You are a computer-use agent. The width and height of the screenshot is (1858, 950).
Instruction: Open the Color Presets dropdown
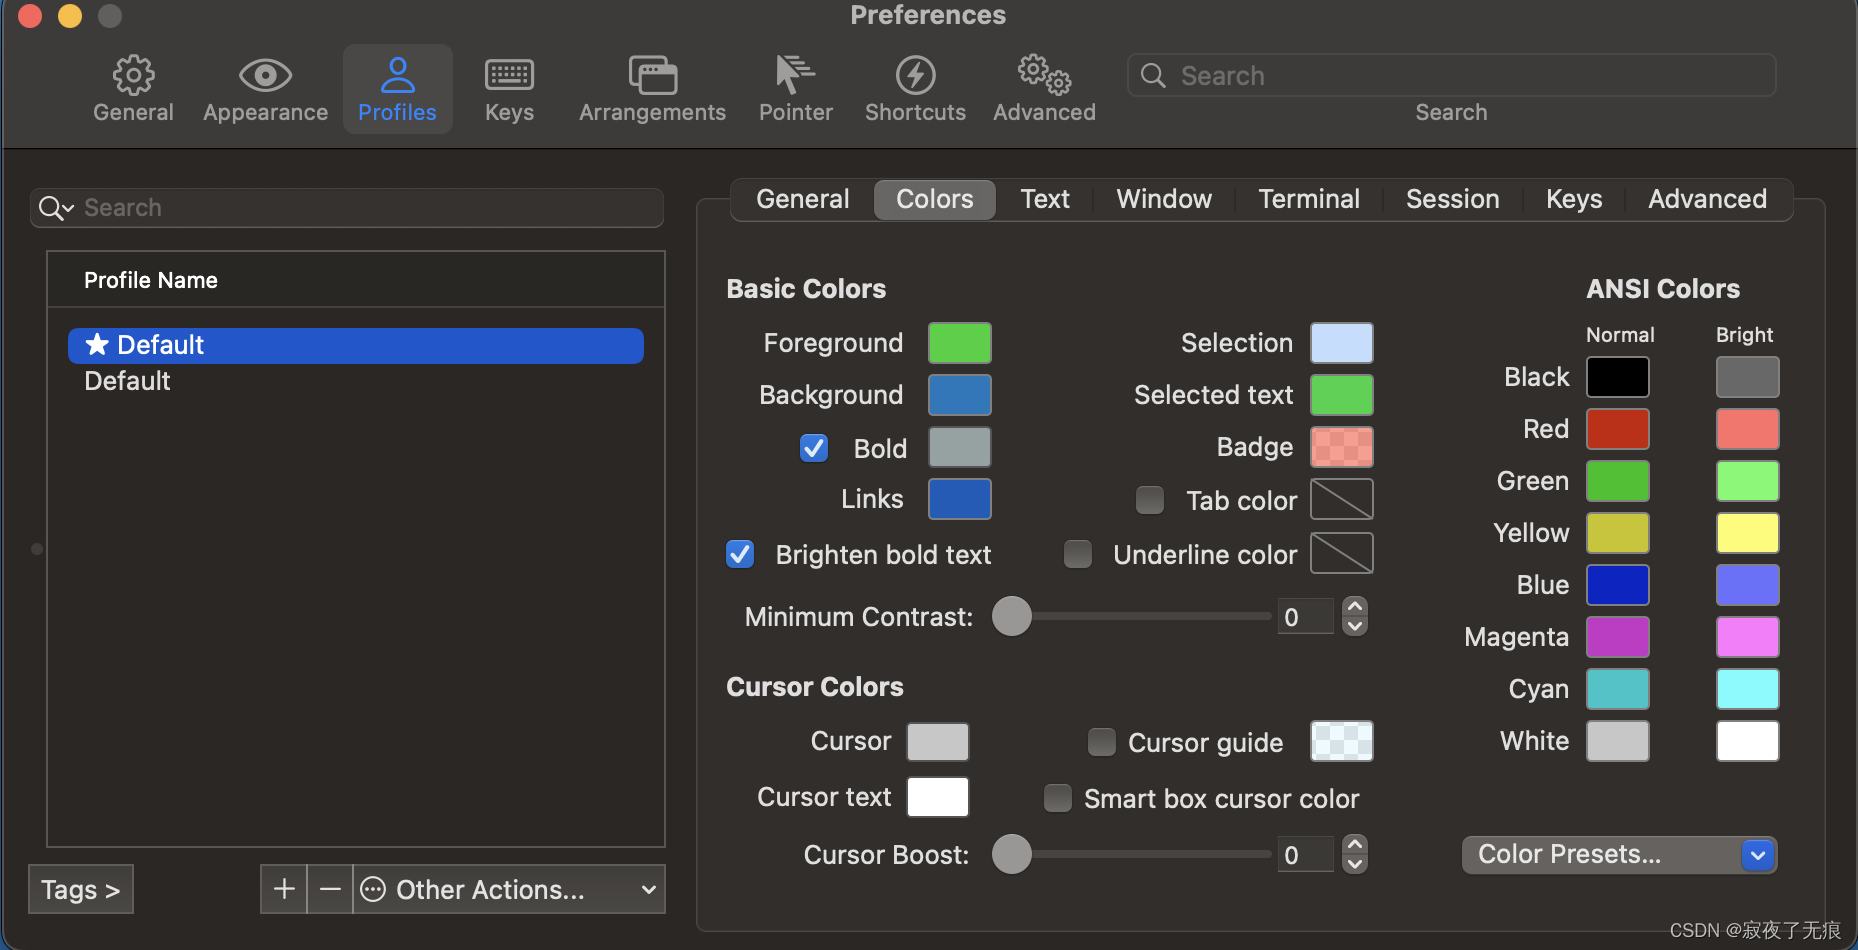(1617, 854)
